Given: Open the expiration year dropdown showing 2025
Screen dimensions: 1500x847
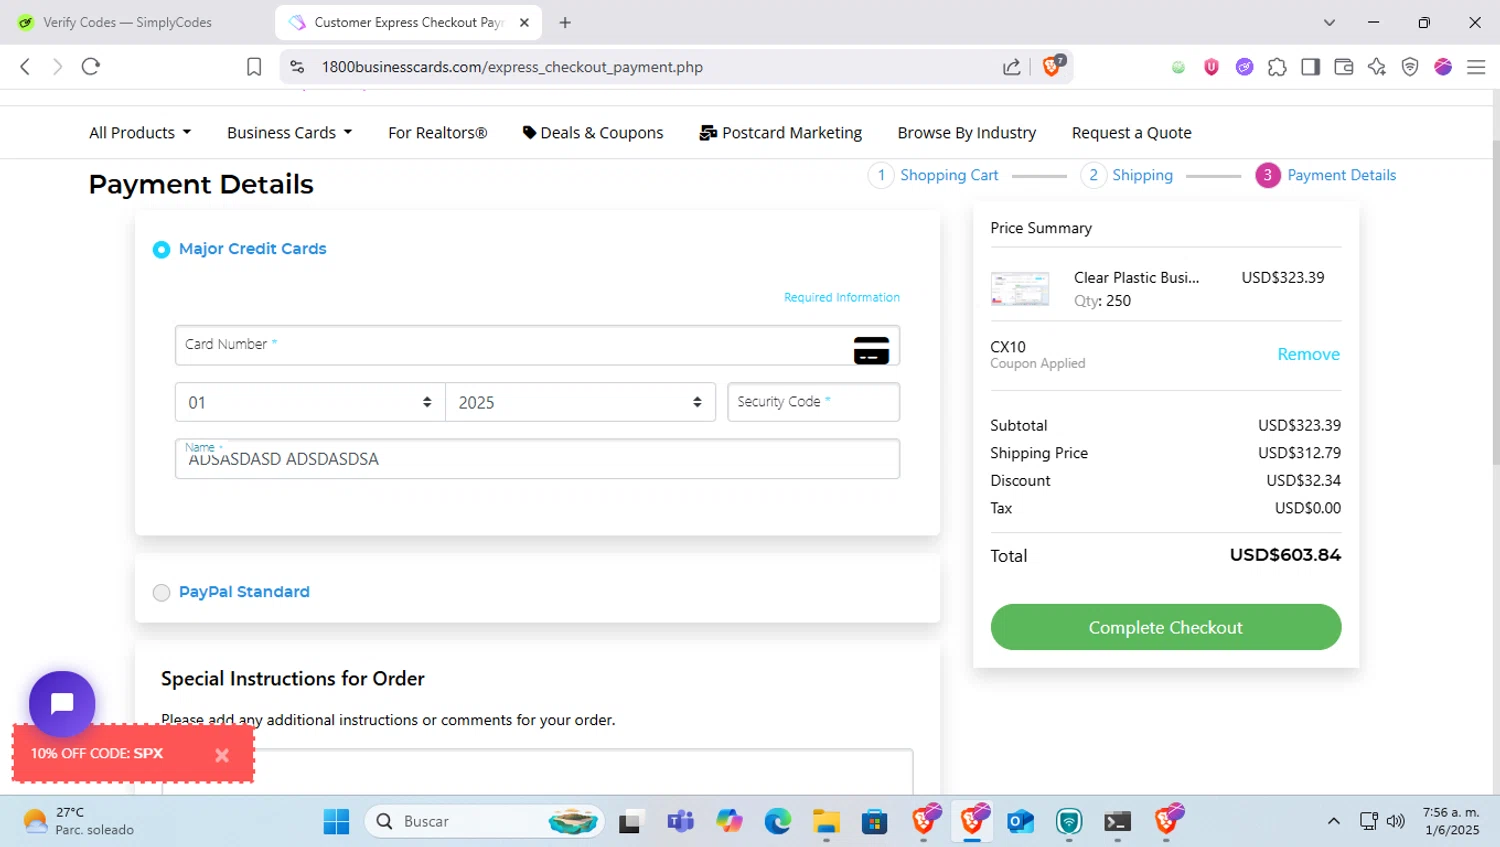Looking at the screenshot, I should click(580, 402).
